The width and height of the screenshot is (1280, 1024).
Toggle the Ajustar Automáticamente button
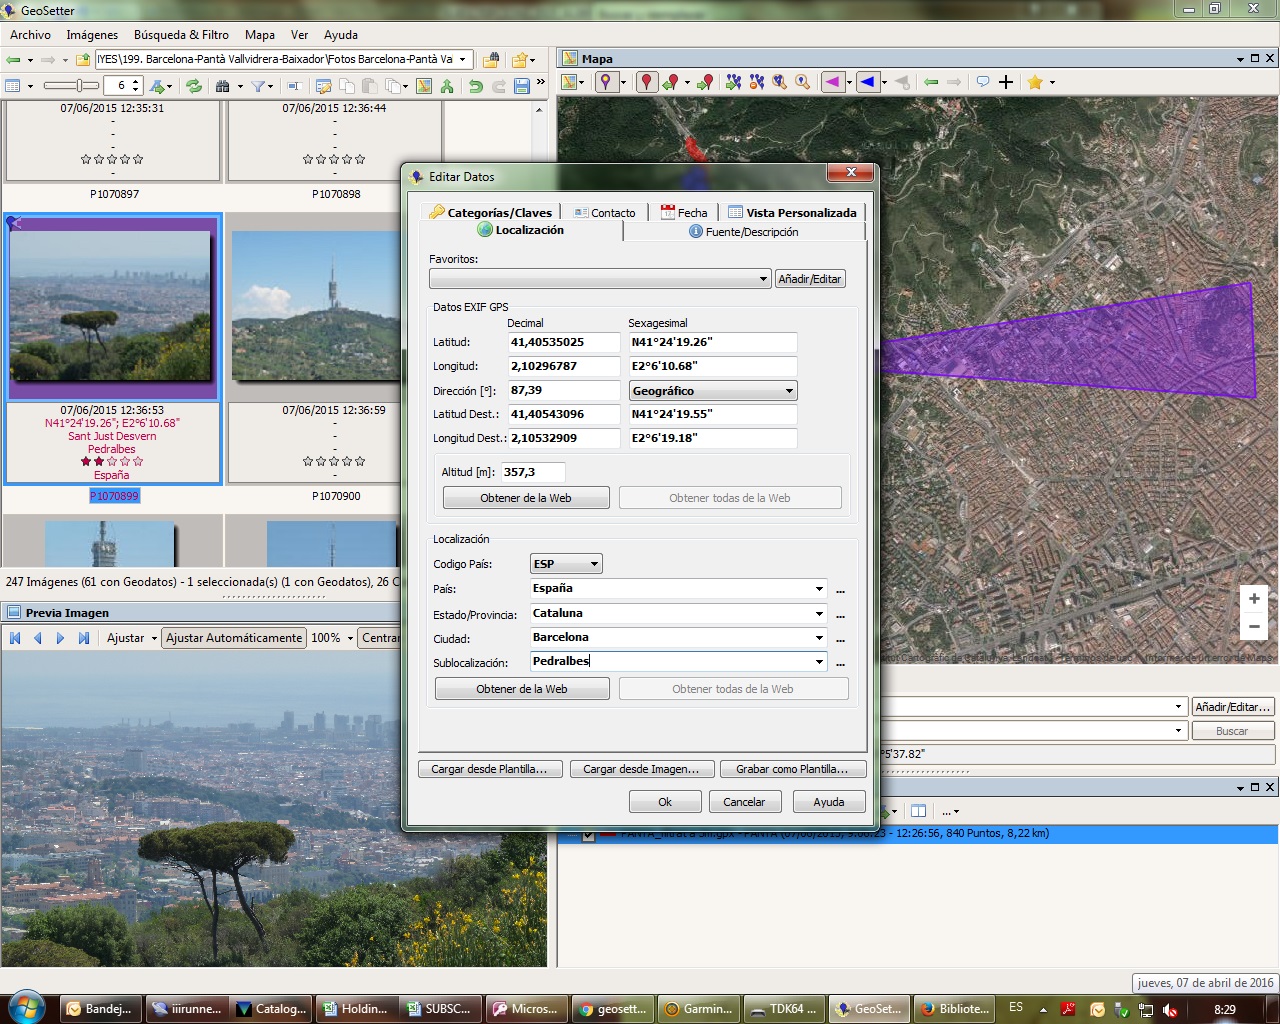[234, 638]
